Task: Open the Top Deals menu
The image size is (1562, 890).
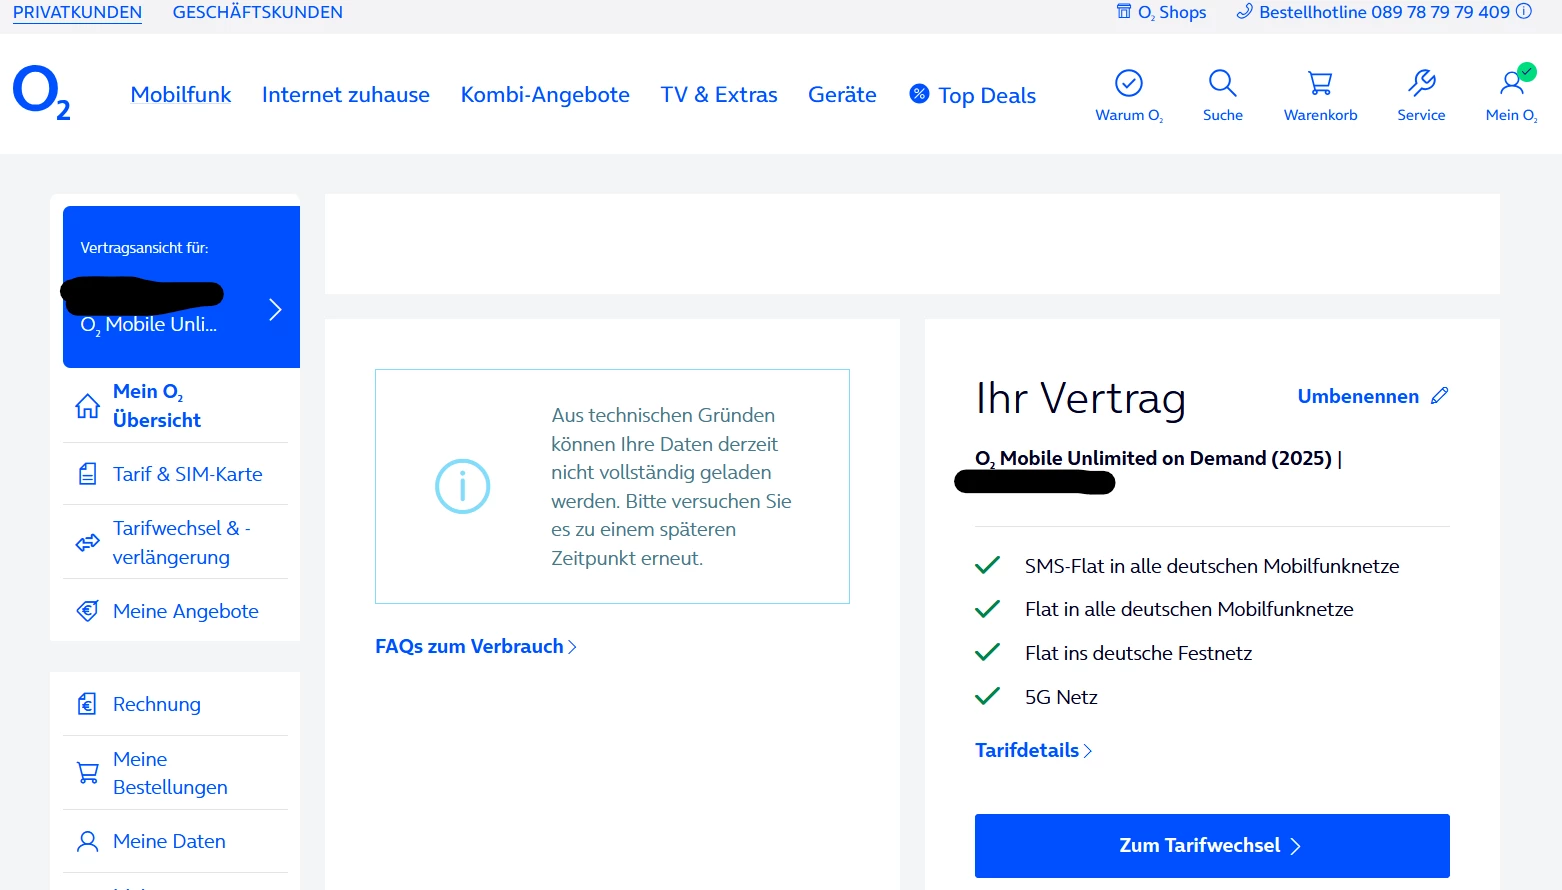Action: click(x=987, y=95)
